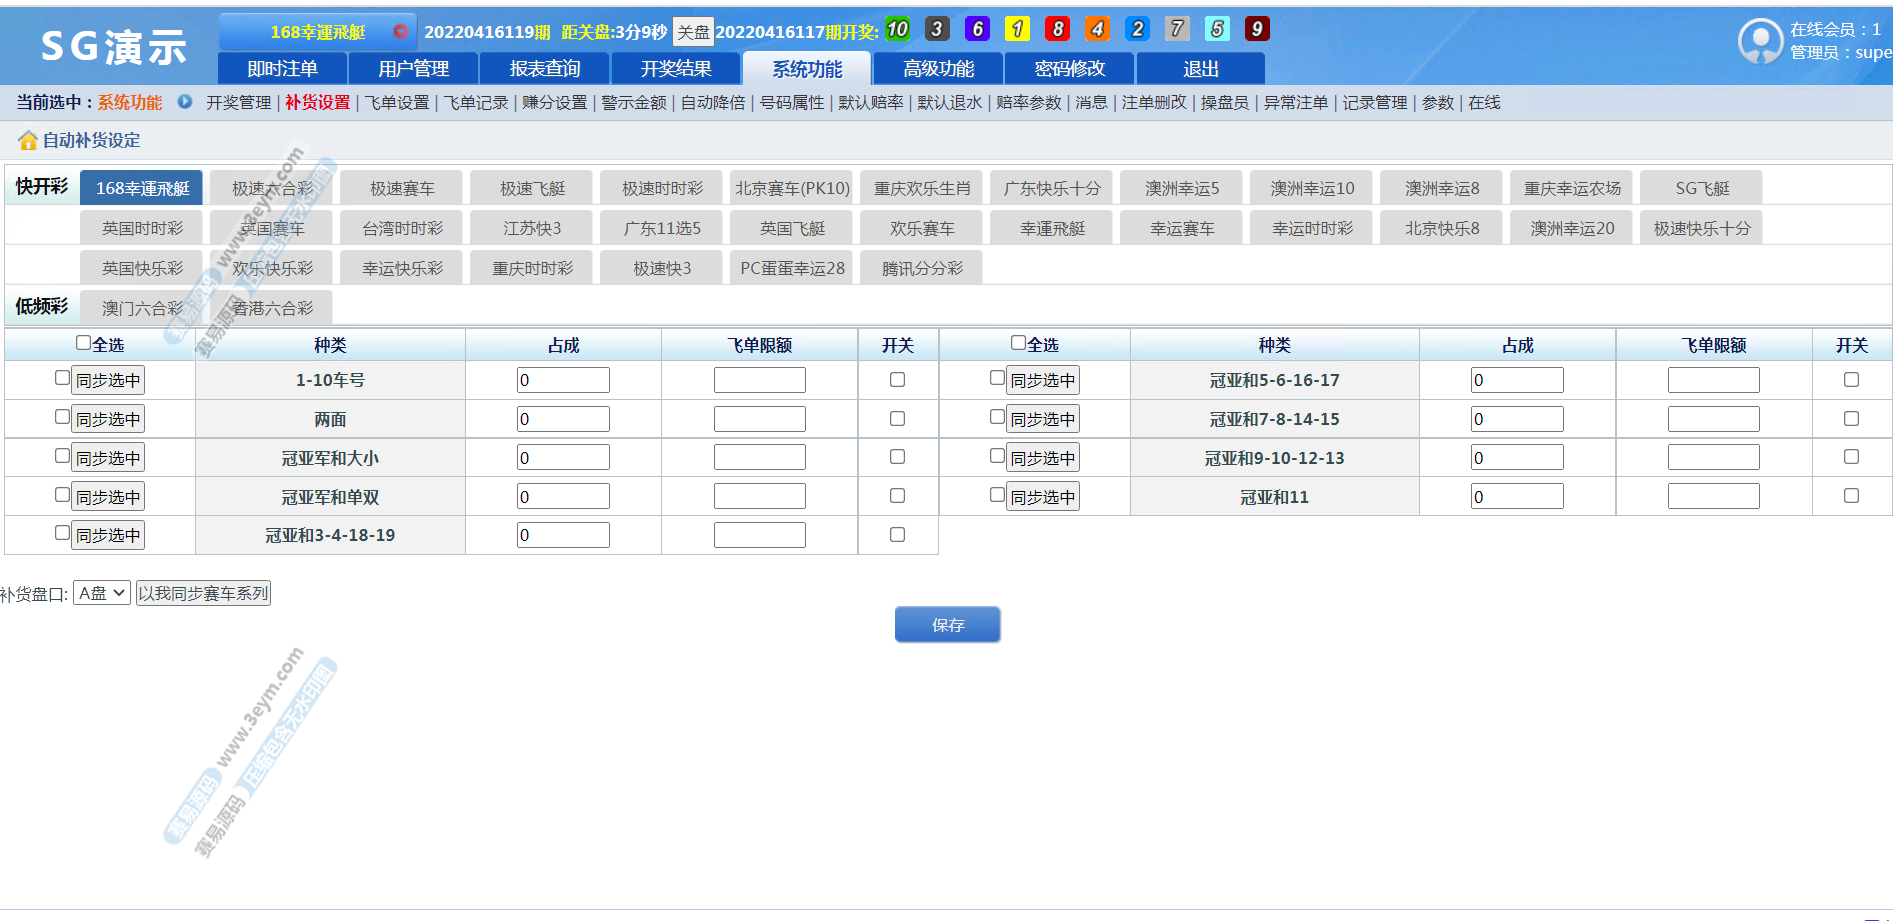This screenshot has width=1893, height=921.
Task: Click the home icon beside 自动补货设定
Action: (x=28, y=141)
